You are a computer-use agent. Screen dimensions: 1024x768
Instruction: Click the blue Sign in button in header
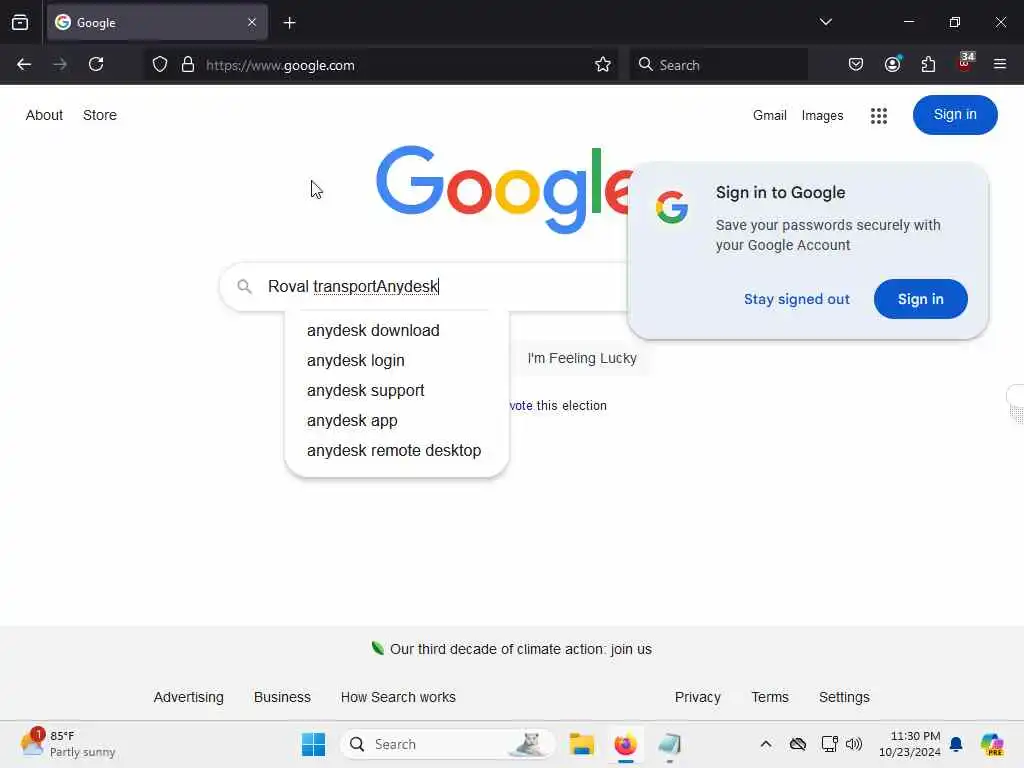point(955,115)
